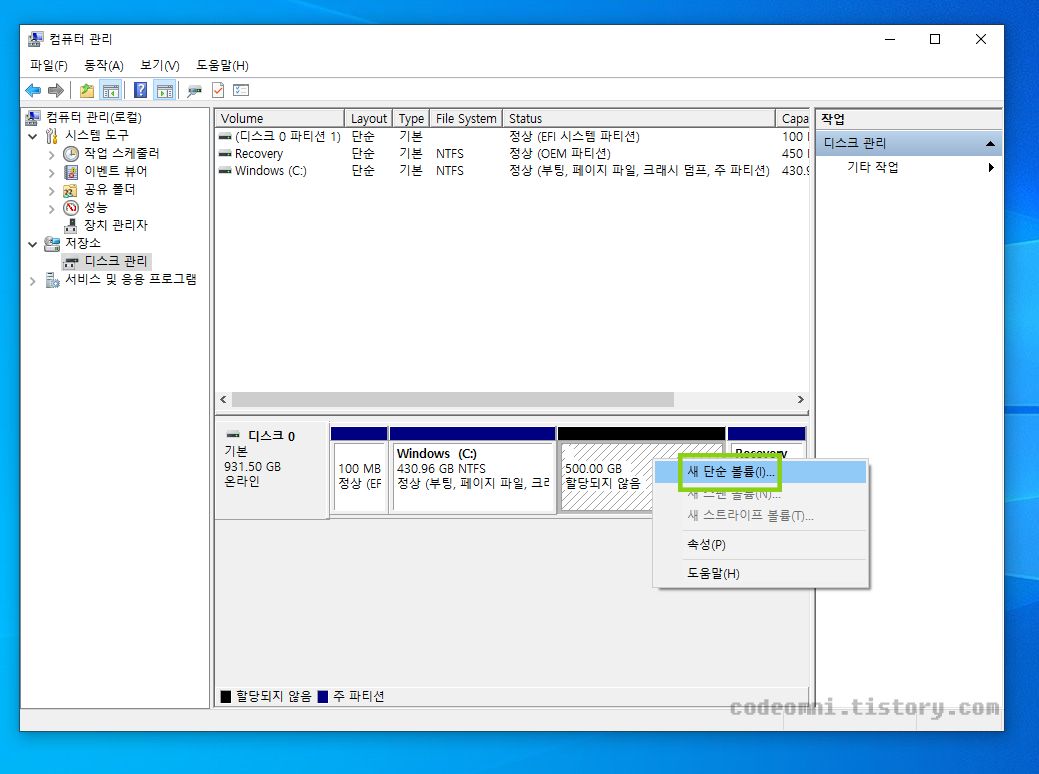Screen dimensions: 1039x774
Task: Collapse the System Tools tree node
Action: point(32,137)
